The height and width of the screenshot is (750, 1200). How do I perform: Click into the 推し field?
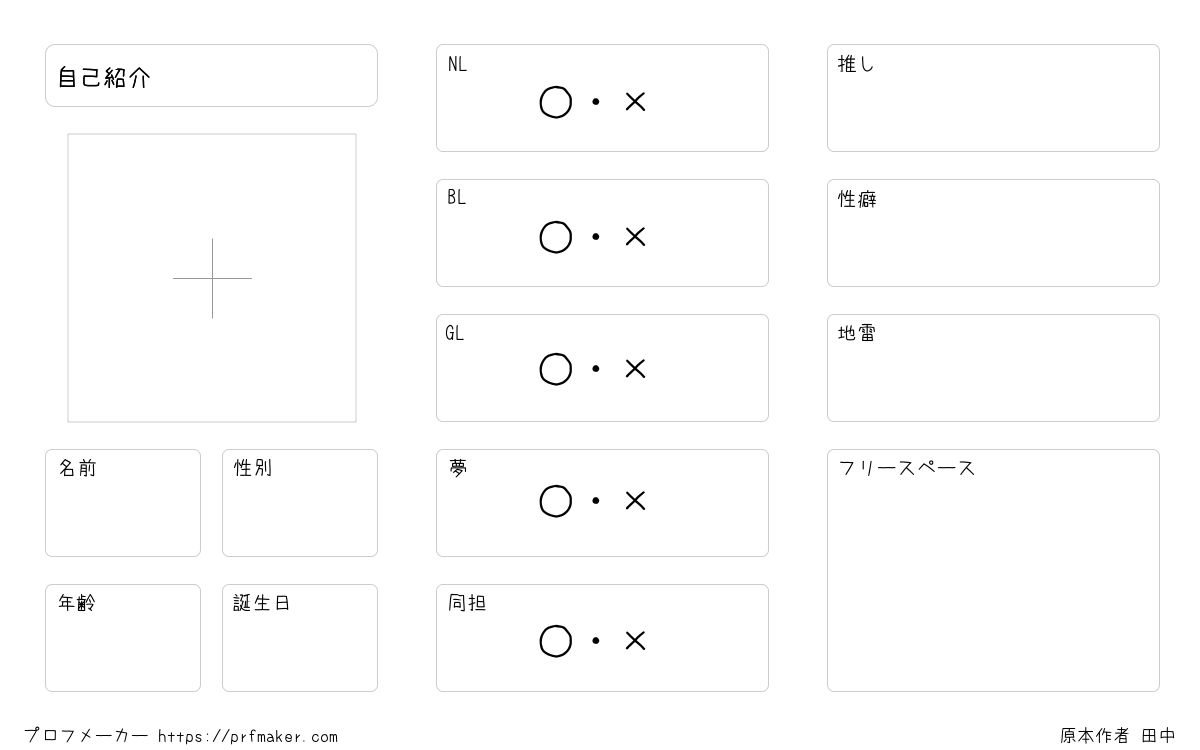click(993, 98)
